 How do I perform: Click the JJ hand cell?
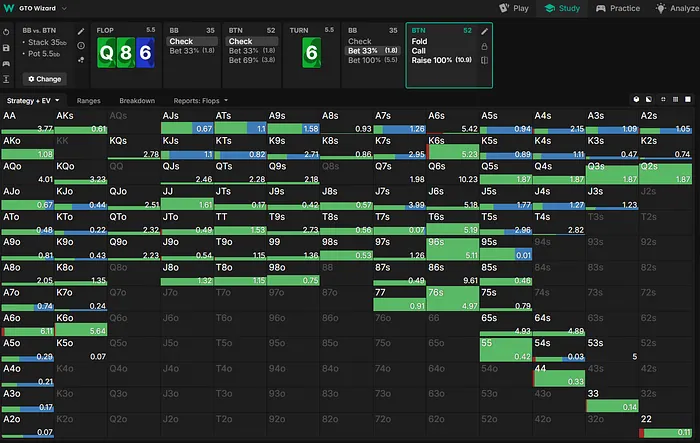click(x=187, y=198)
